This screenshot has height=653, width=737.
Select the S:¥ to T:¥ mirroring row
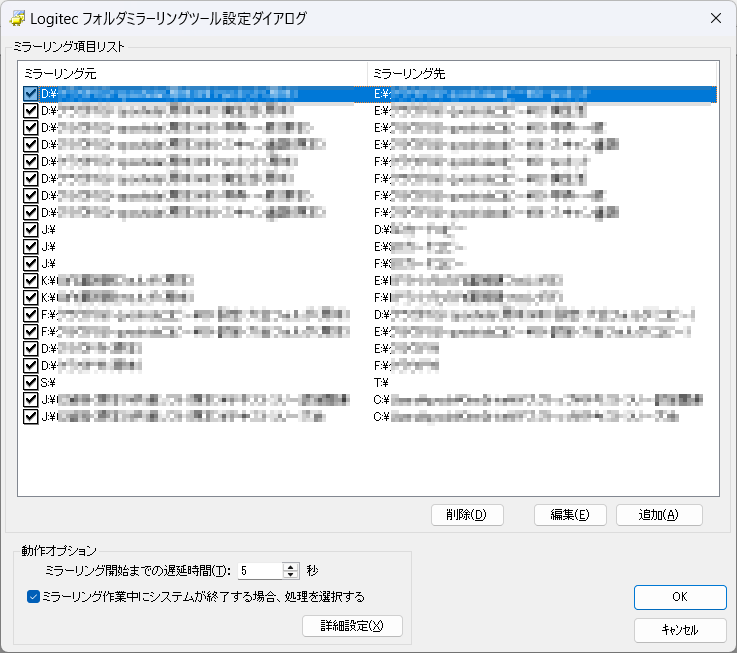point(200,382)
